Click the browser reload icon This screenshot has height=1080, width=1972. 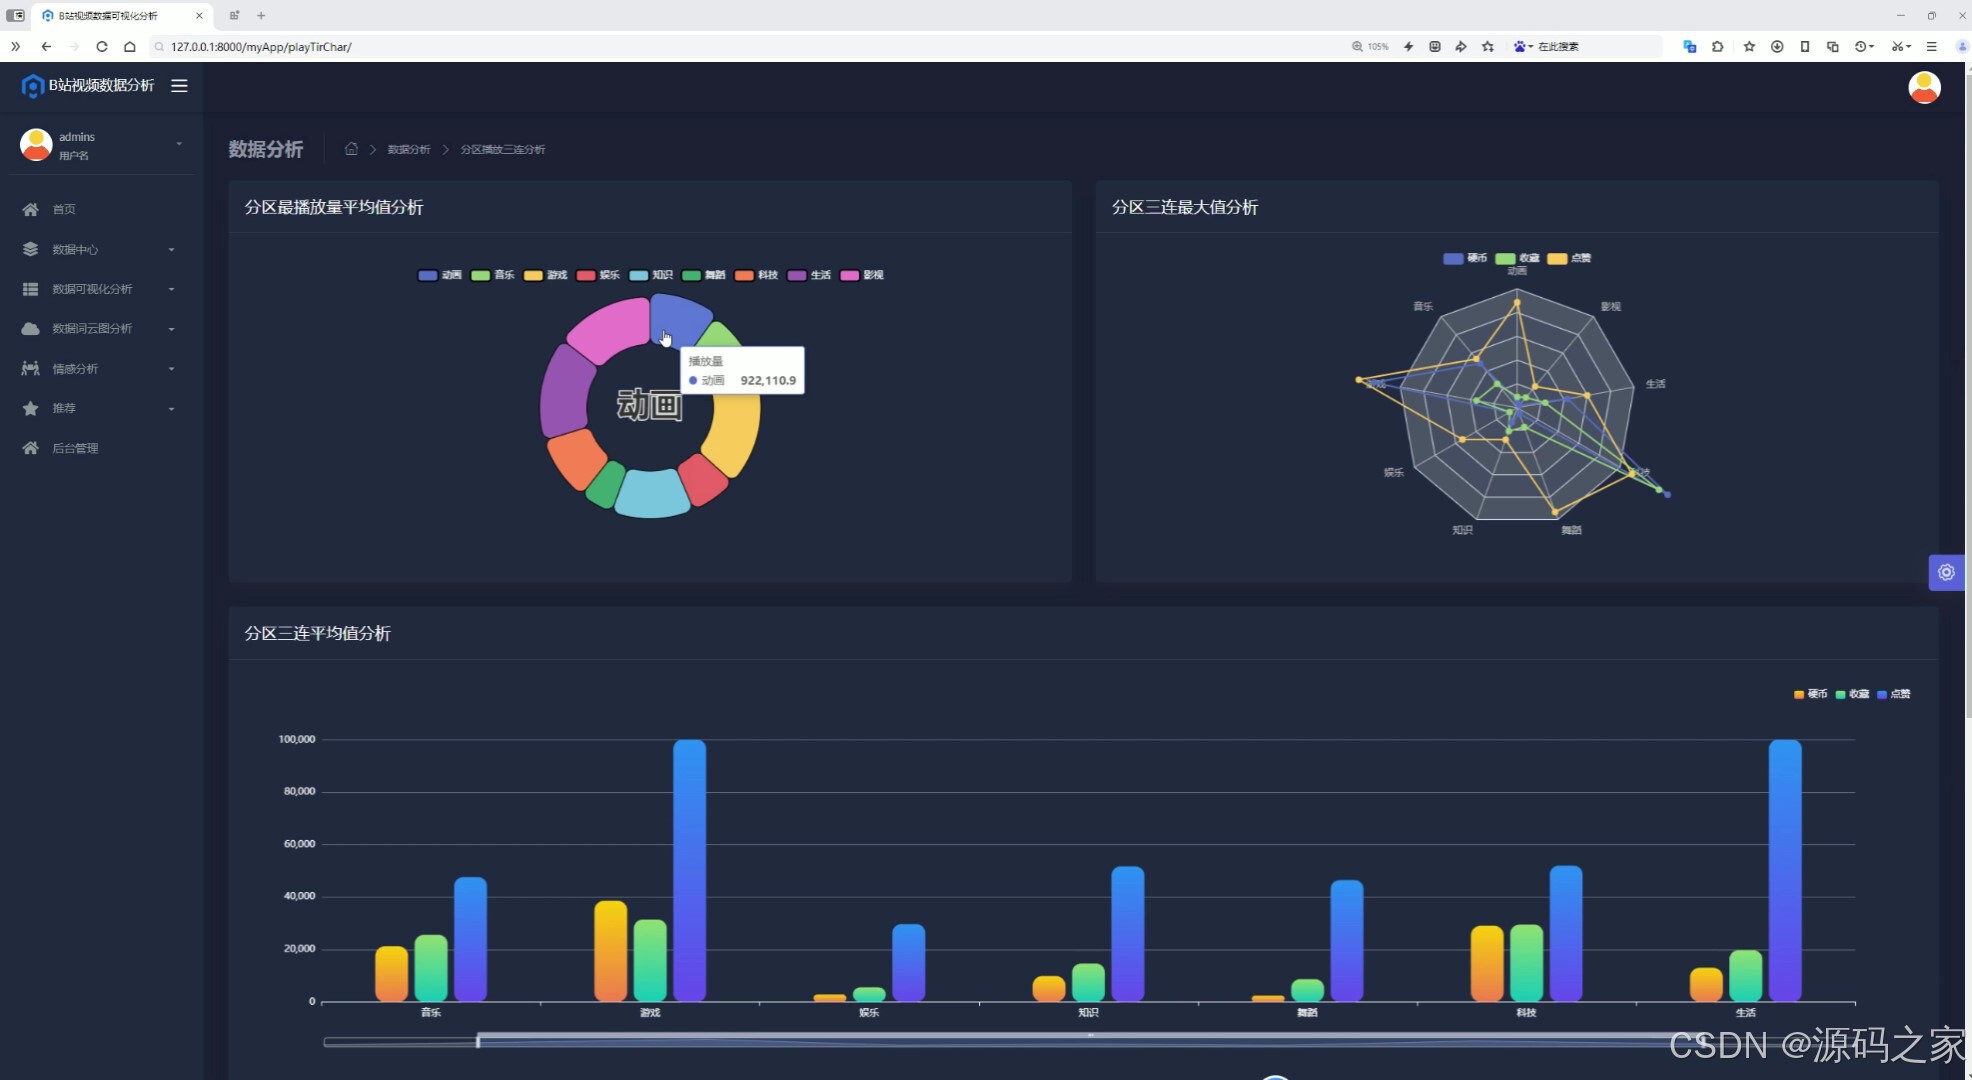click(102, 47)
